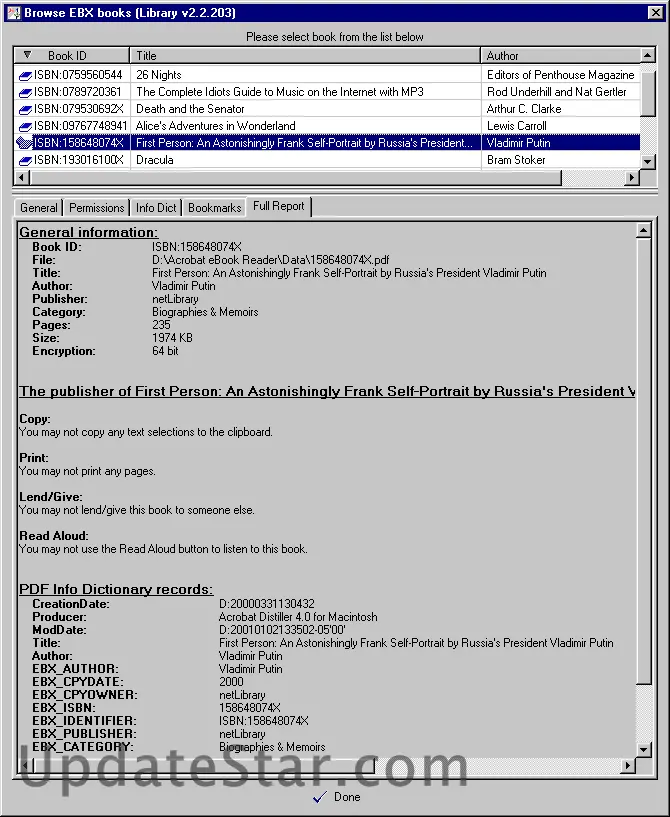Click the ISBN:193016100X Book ID cell
This screenshot has height=817, width=670.
pyautogui.click(x=79, y=160)
